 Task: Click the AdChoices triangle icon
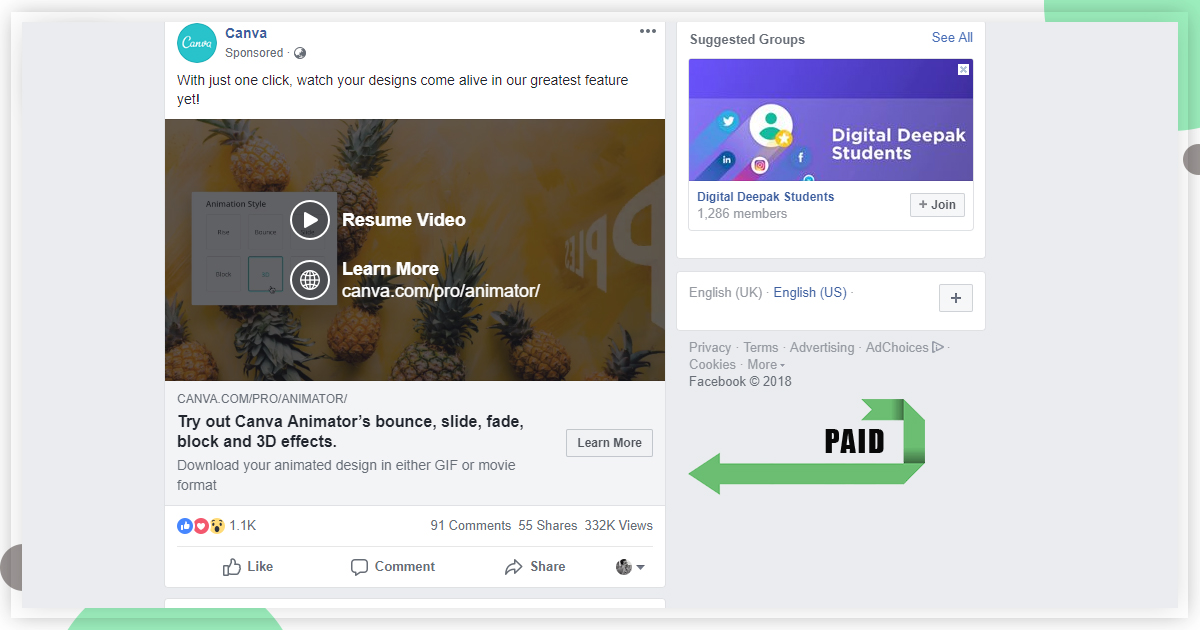(x=938, y=347)
